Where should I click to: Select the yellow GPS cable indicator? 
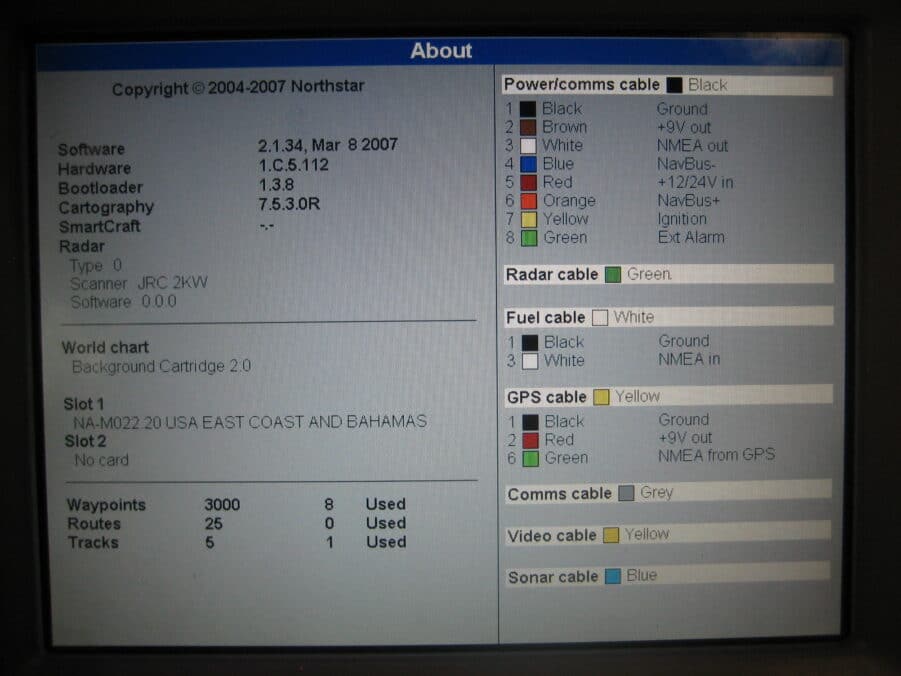603,396
